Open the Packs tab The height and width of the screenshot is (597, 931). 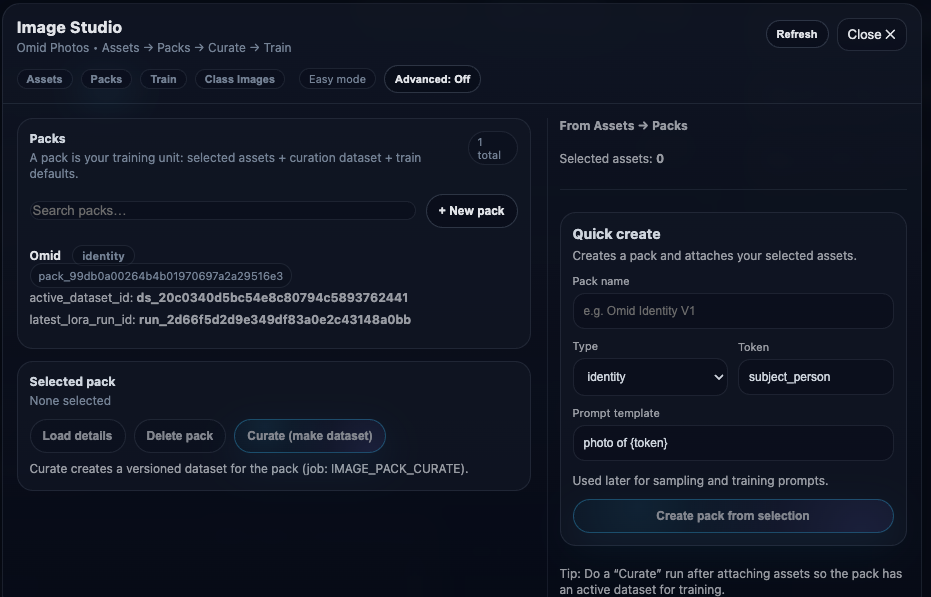coord(106,79)
